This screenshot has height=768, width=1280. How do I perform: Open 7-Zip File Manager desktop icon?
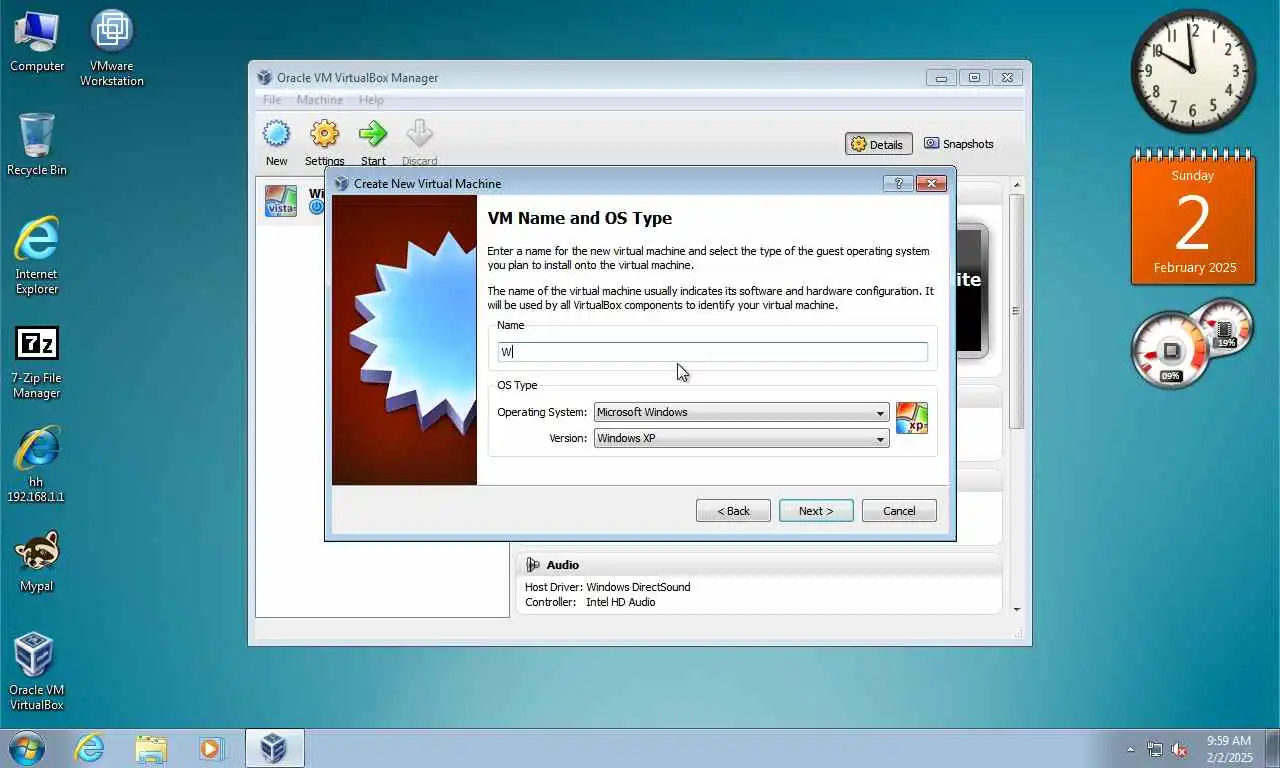(x=37, y=362)
